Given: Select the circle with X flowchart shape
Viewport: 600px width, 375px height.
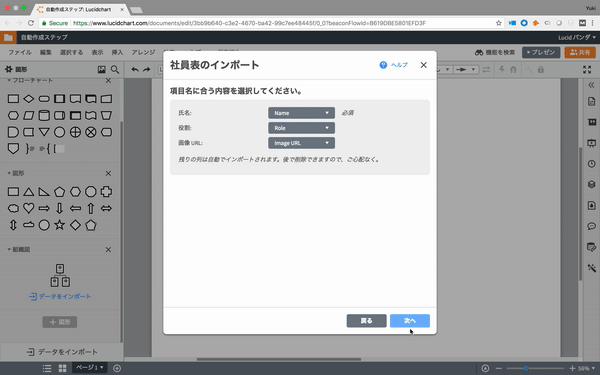Looking at the screenshot, I should point(91,132).
